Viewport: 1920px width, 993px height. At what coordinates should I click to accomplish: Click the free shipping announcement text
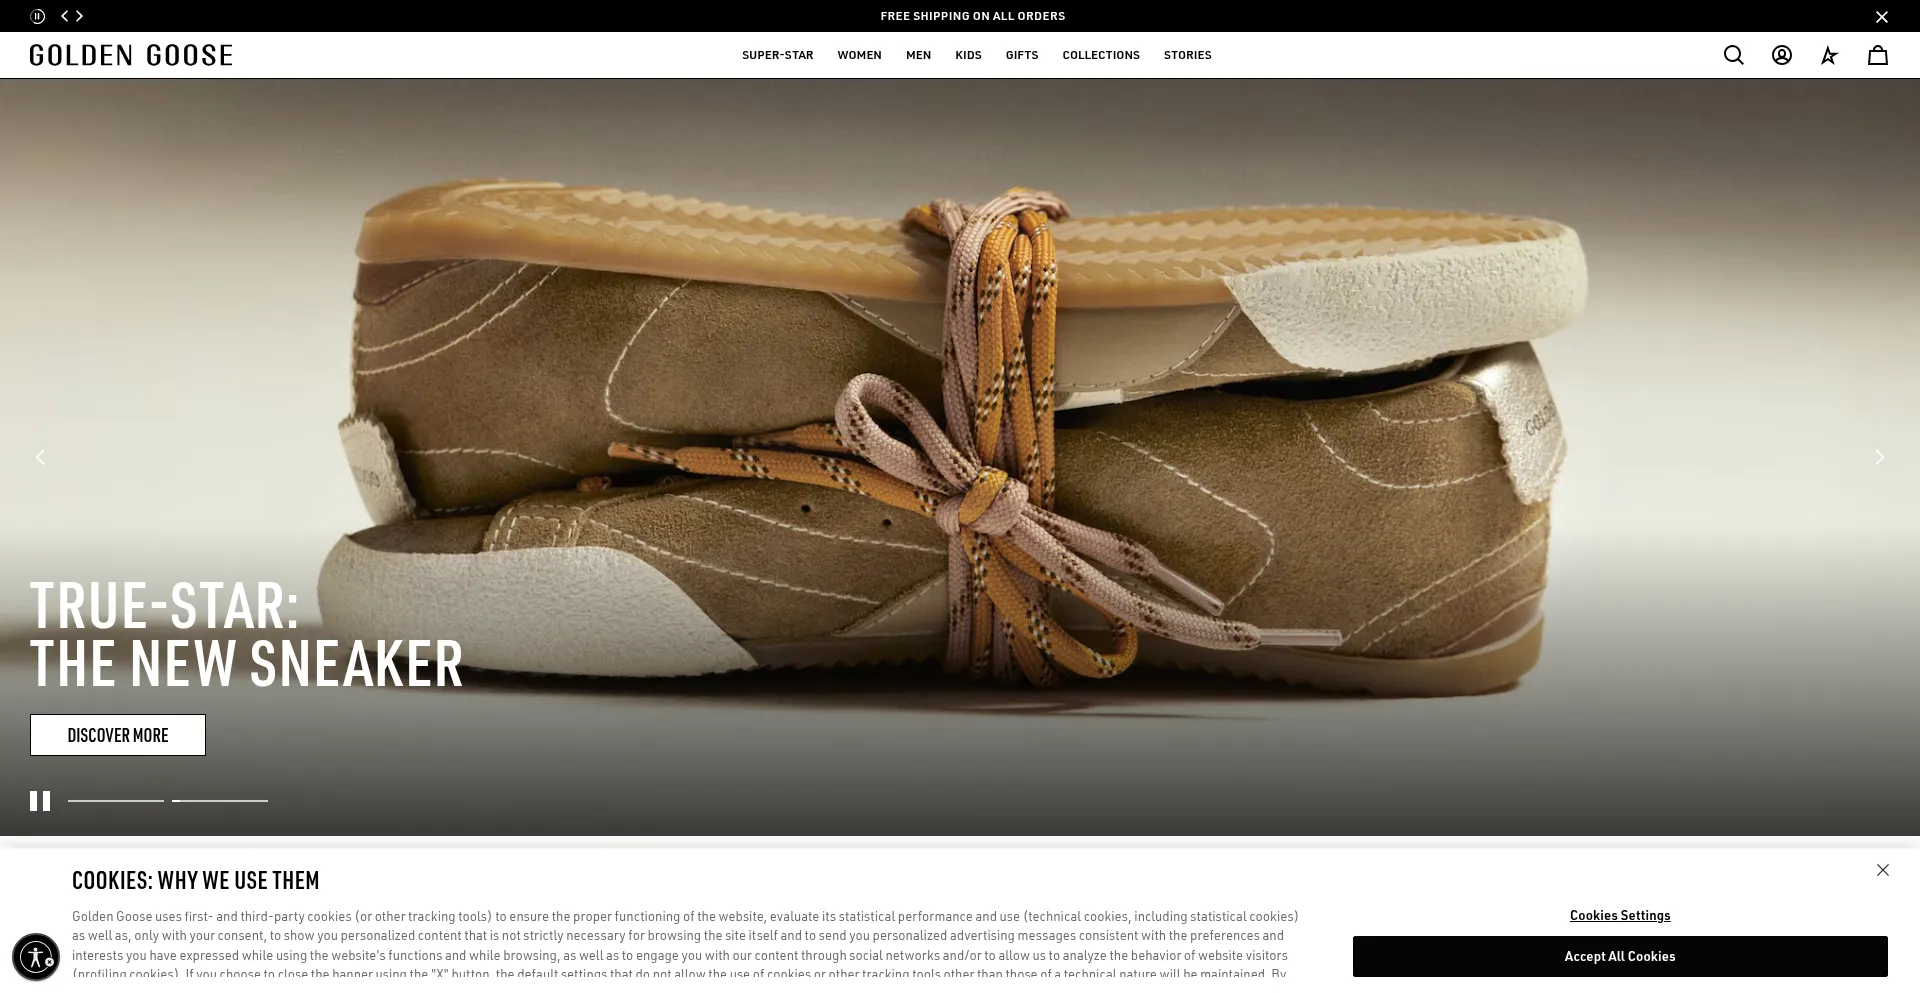(972, 16)
